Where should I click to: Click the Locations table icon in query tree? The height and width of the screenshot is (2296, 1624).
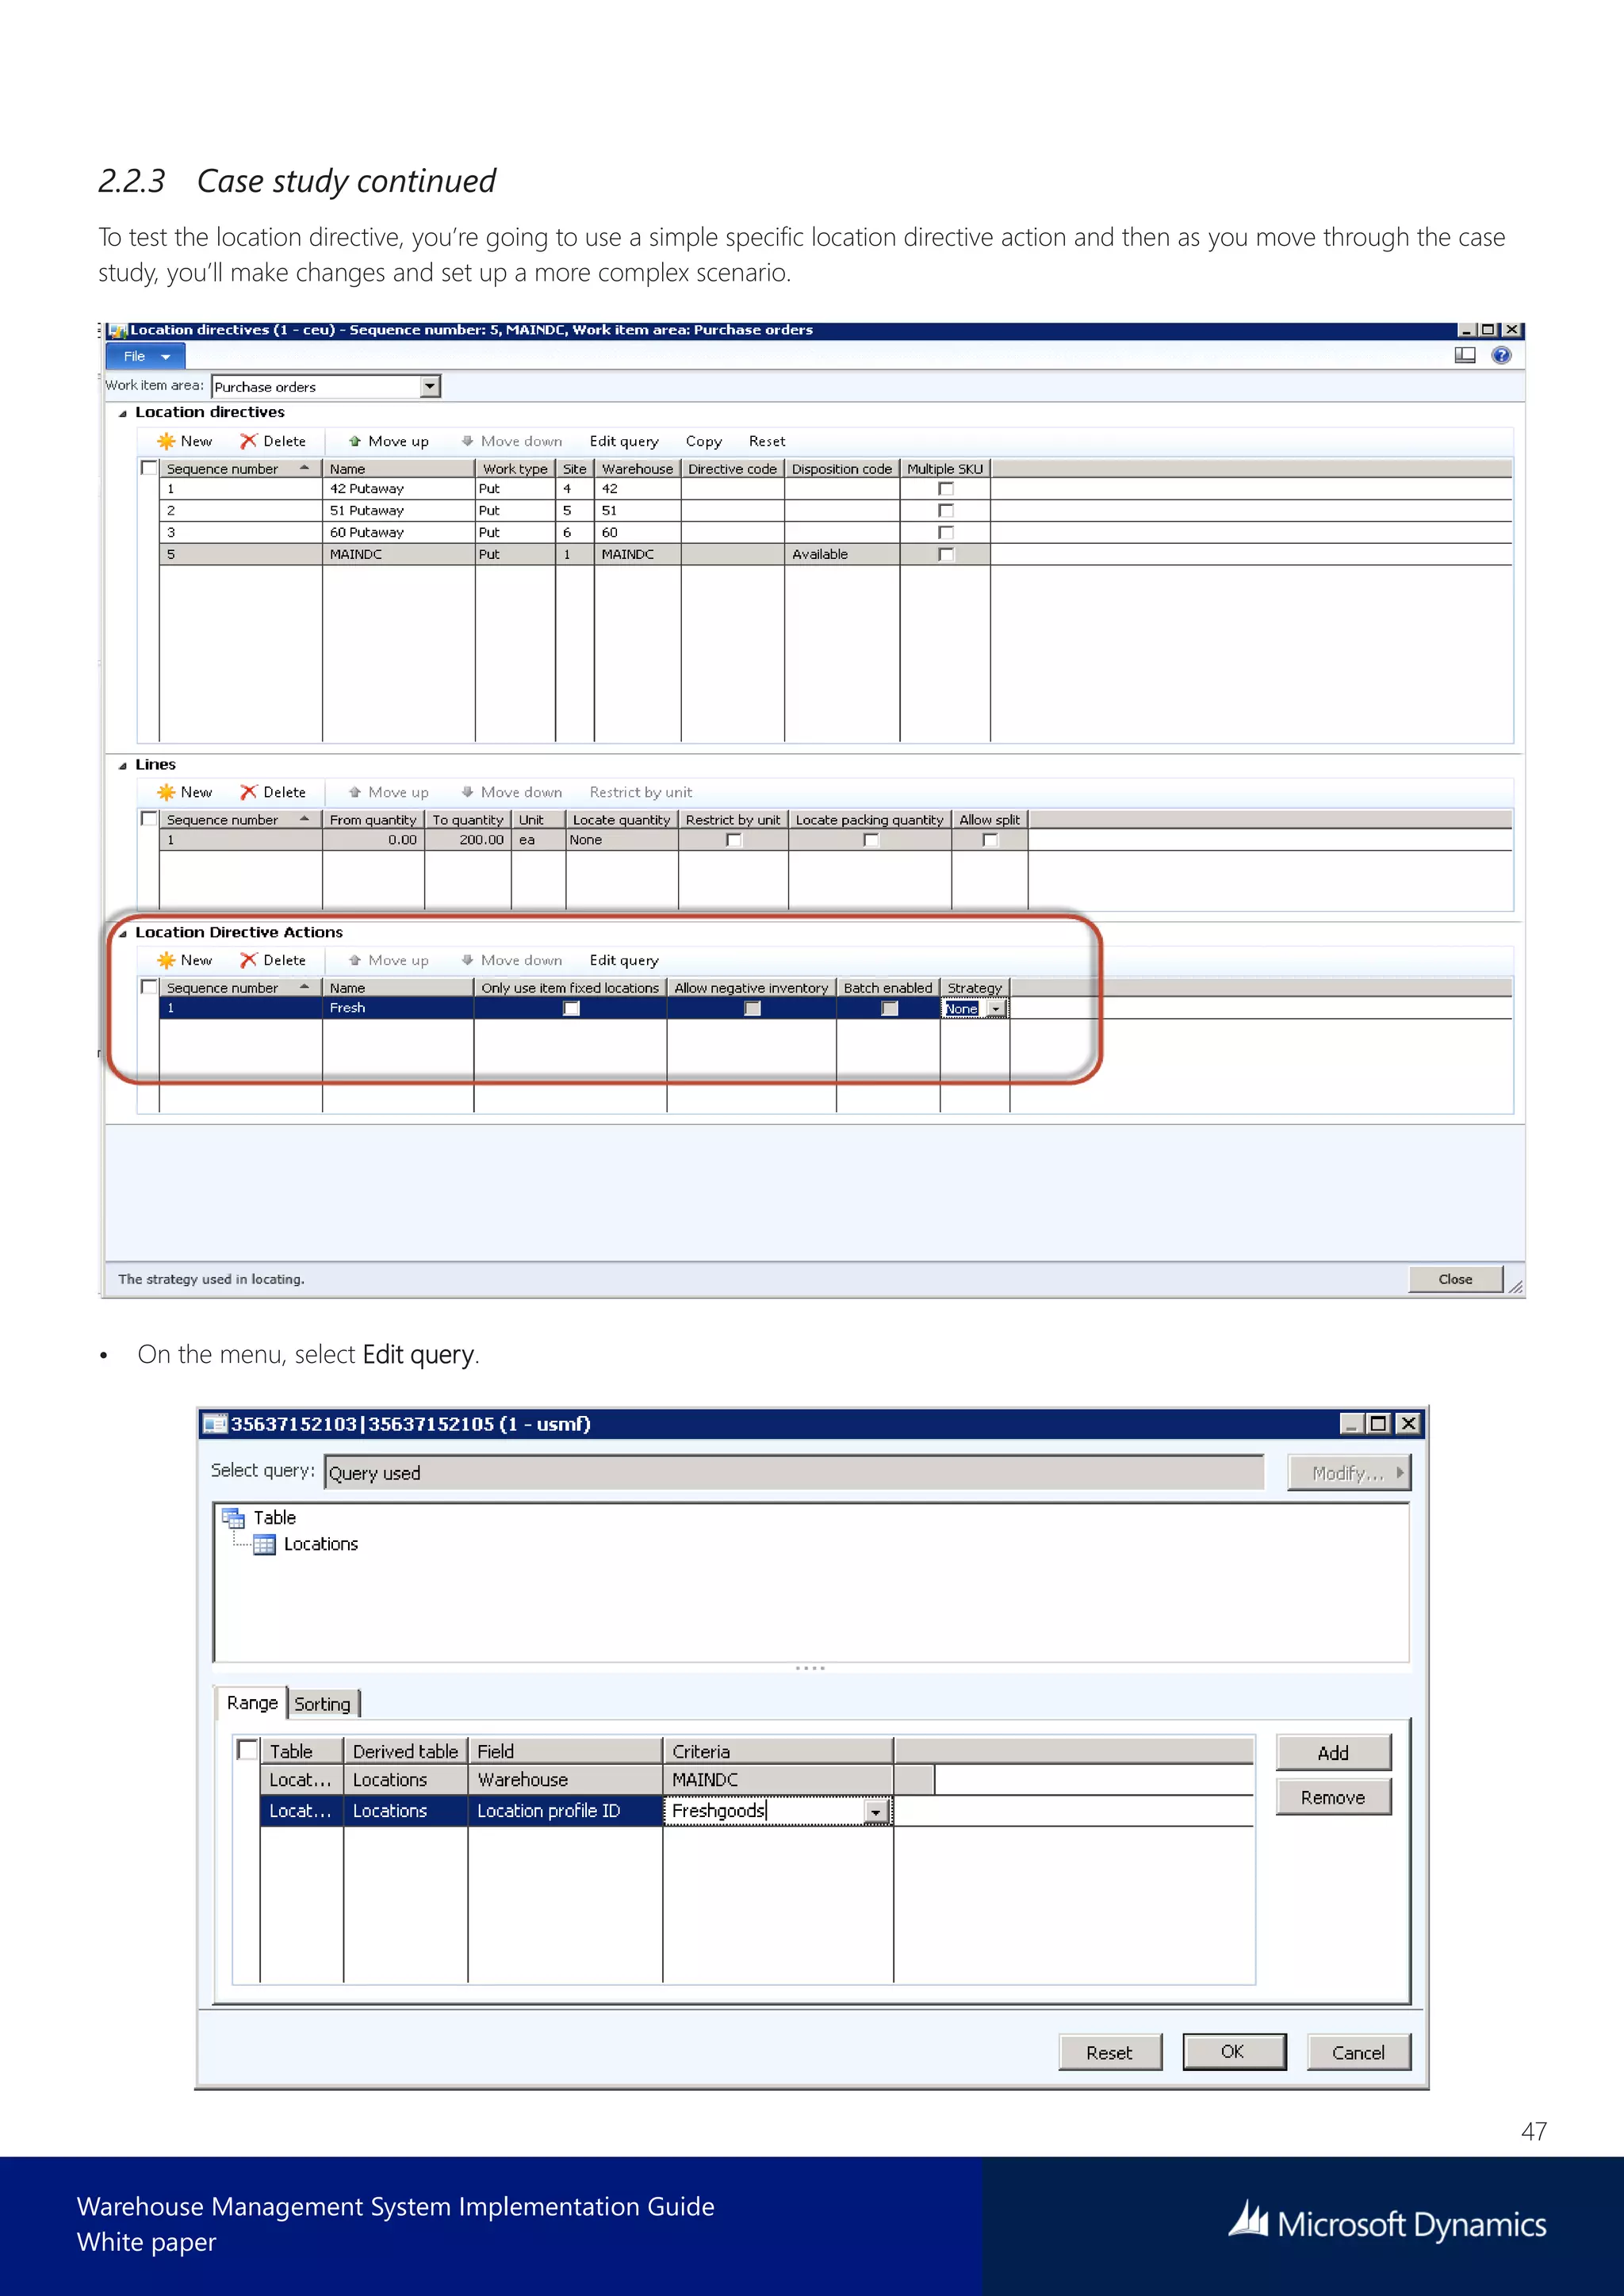264,1545
